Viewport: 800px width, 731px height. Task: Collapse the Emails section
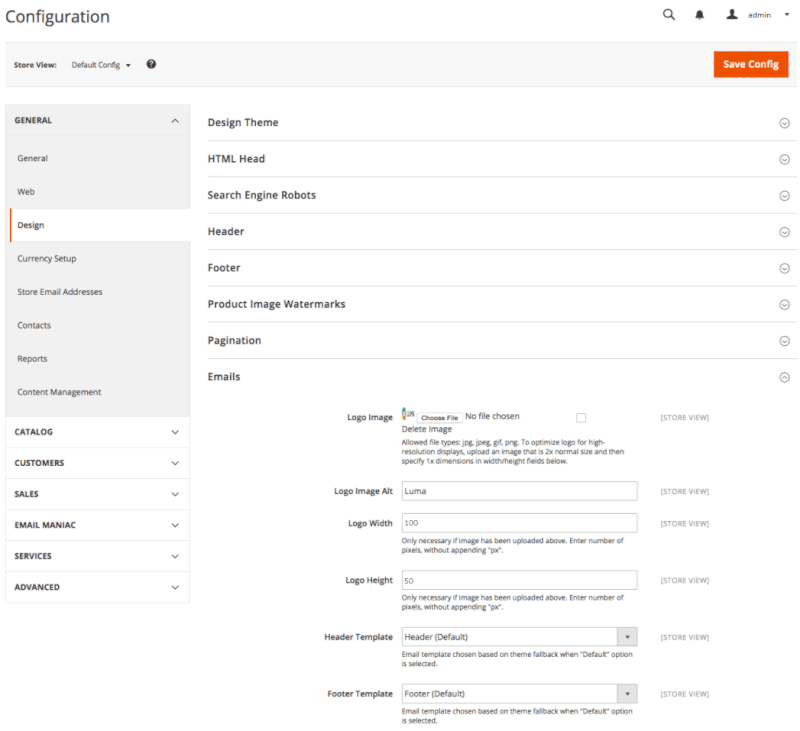coord(782,377)
